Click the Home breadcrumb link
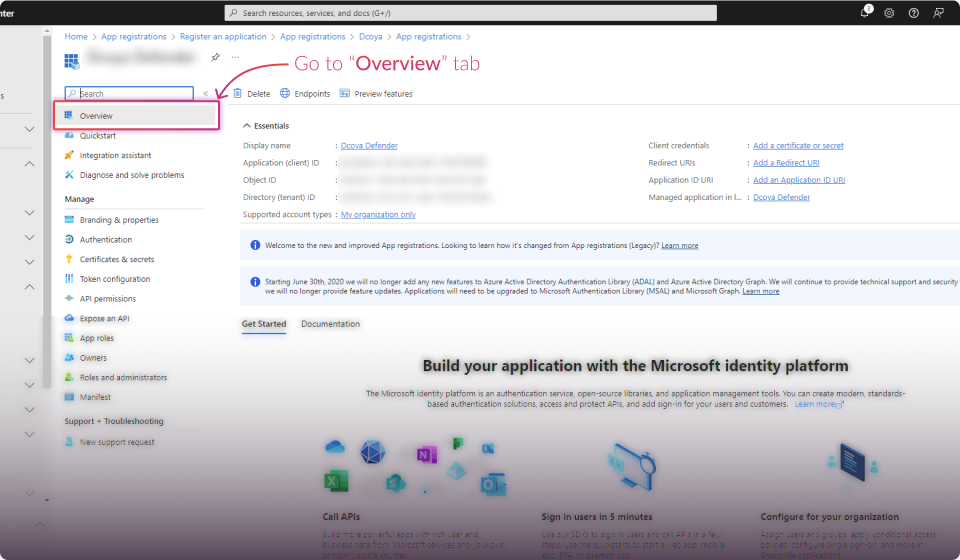Viewport: 960px width, 560px height. coord(76,37)
